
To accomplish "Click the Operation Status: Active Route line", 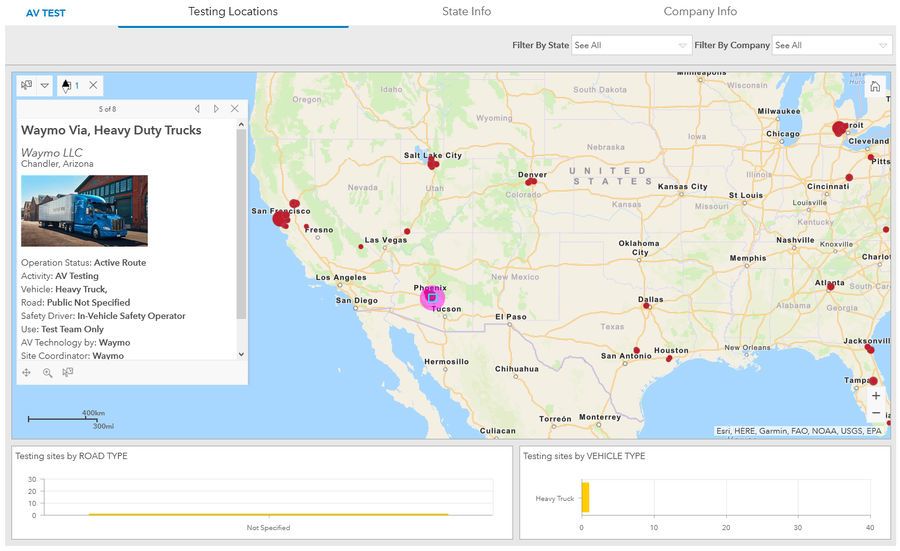I will (84, 262).
